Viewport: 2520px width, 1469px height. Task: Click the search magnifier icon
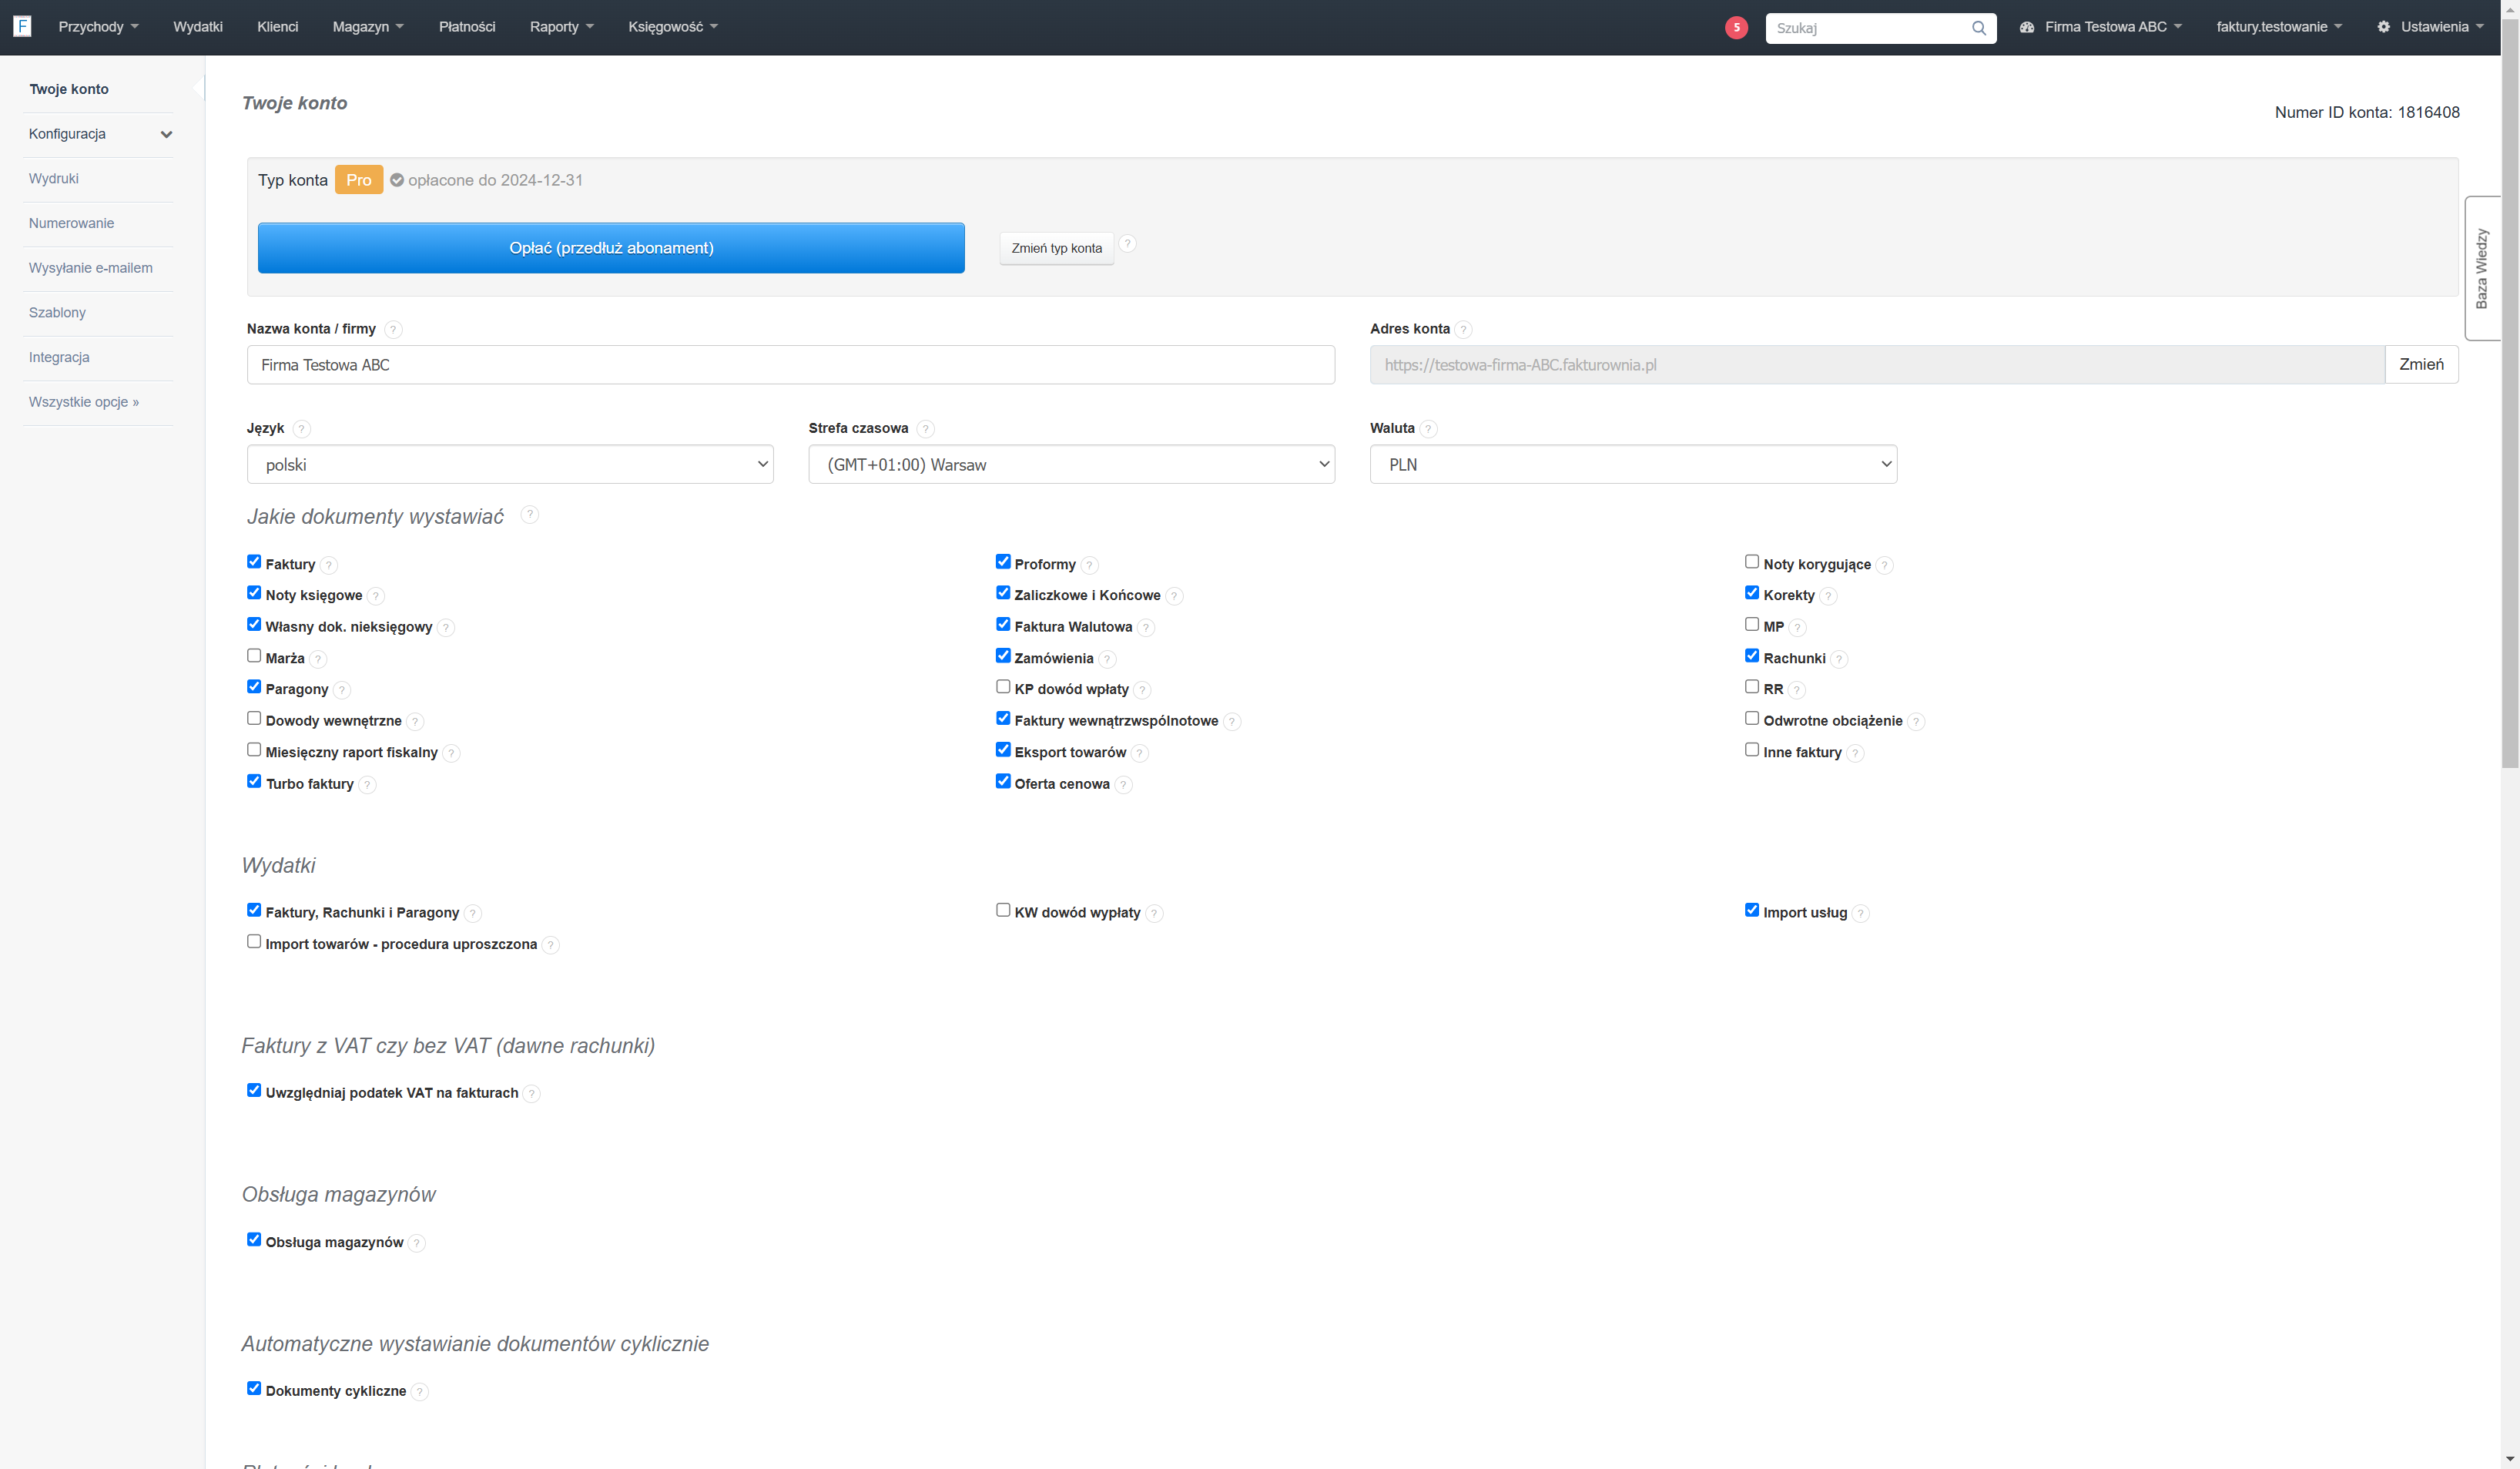point(1978,28)
